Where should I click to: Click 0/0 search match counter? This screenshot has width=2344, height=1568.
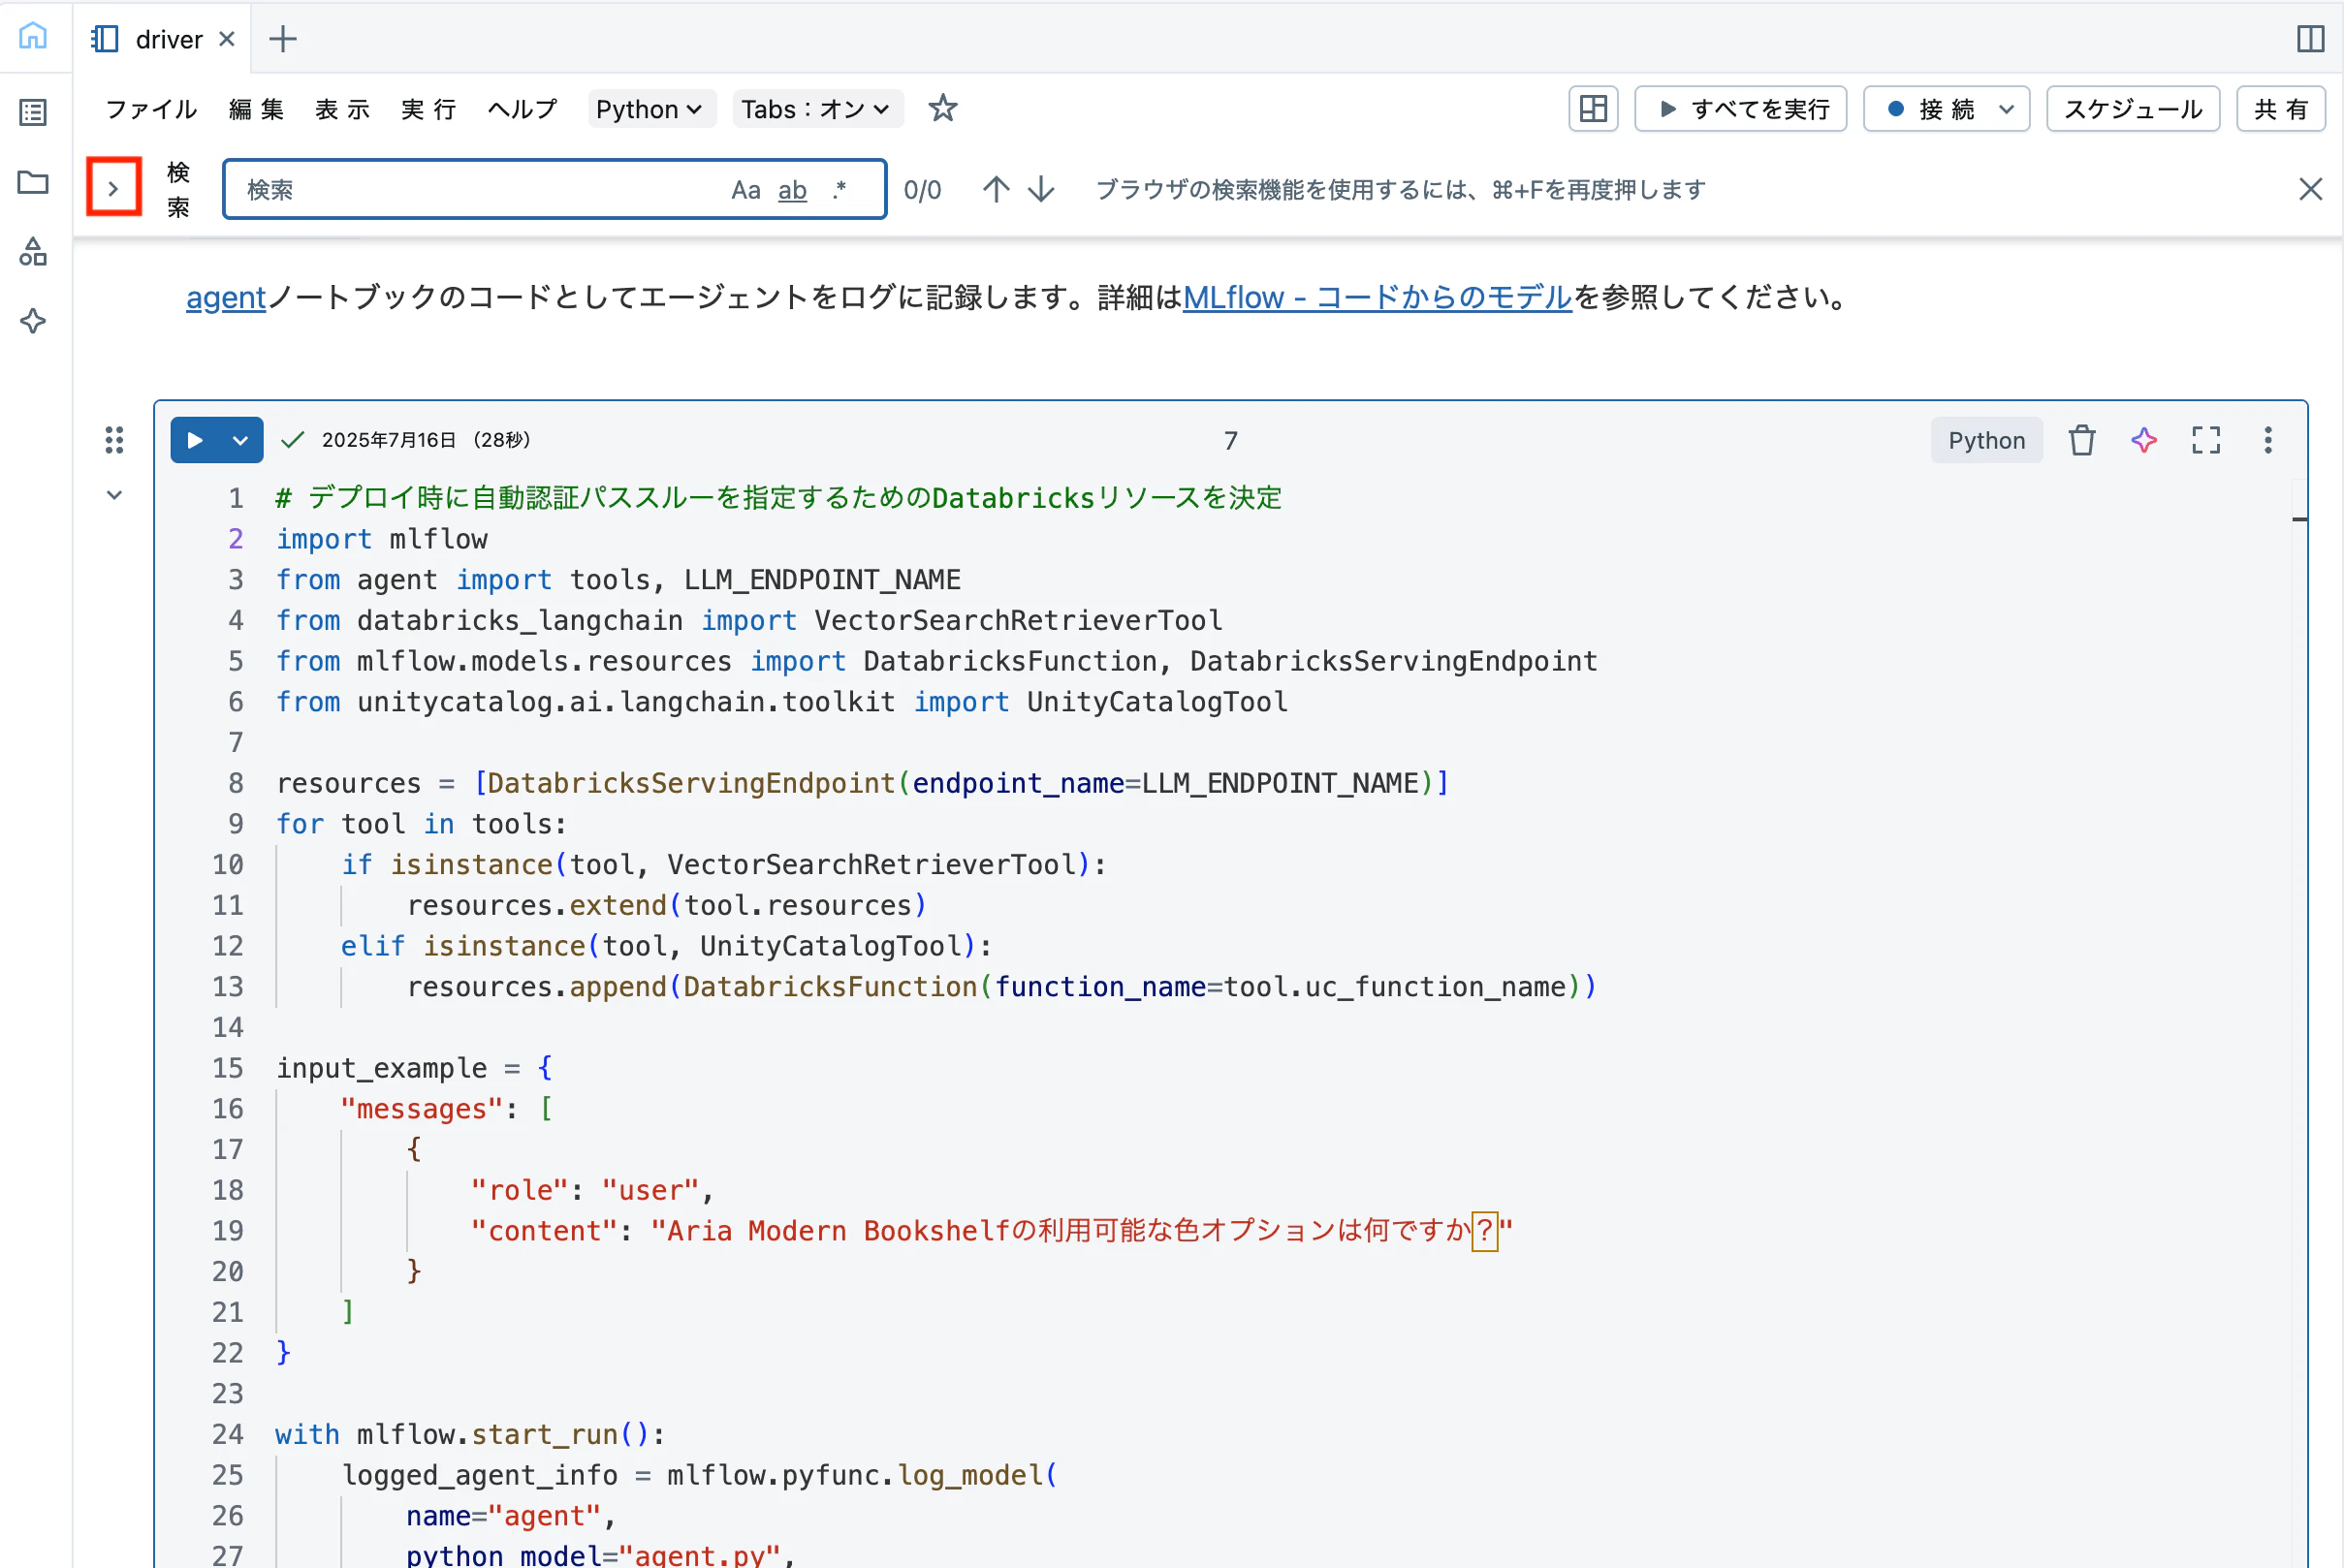(x=922, y=190)
